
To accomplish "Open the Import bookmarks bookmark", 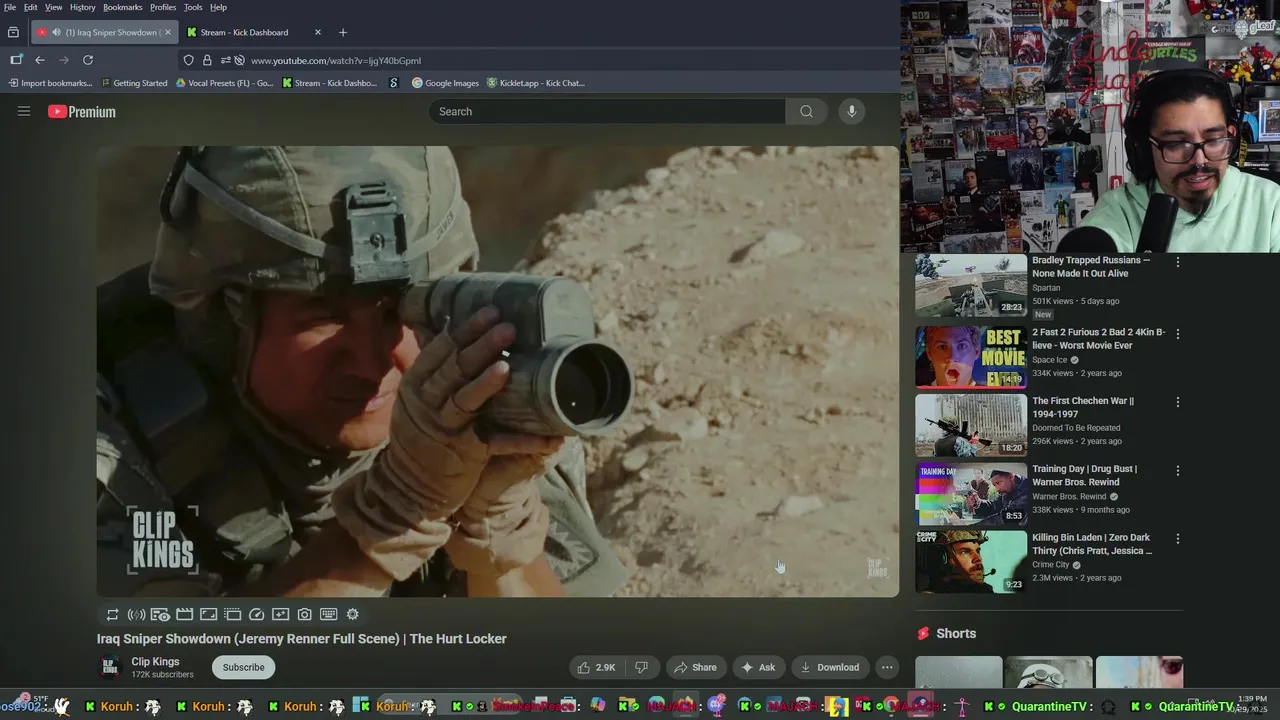I will (50, 83).
